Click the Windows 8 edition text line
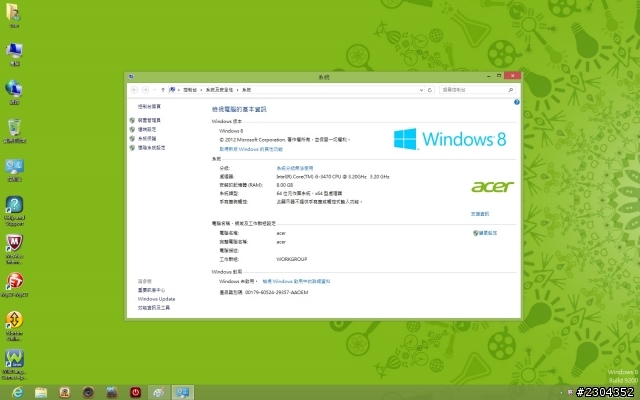Viewport: 640px width, 400px height. [x=231, y=131]
